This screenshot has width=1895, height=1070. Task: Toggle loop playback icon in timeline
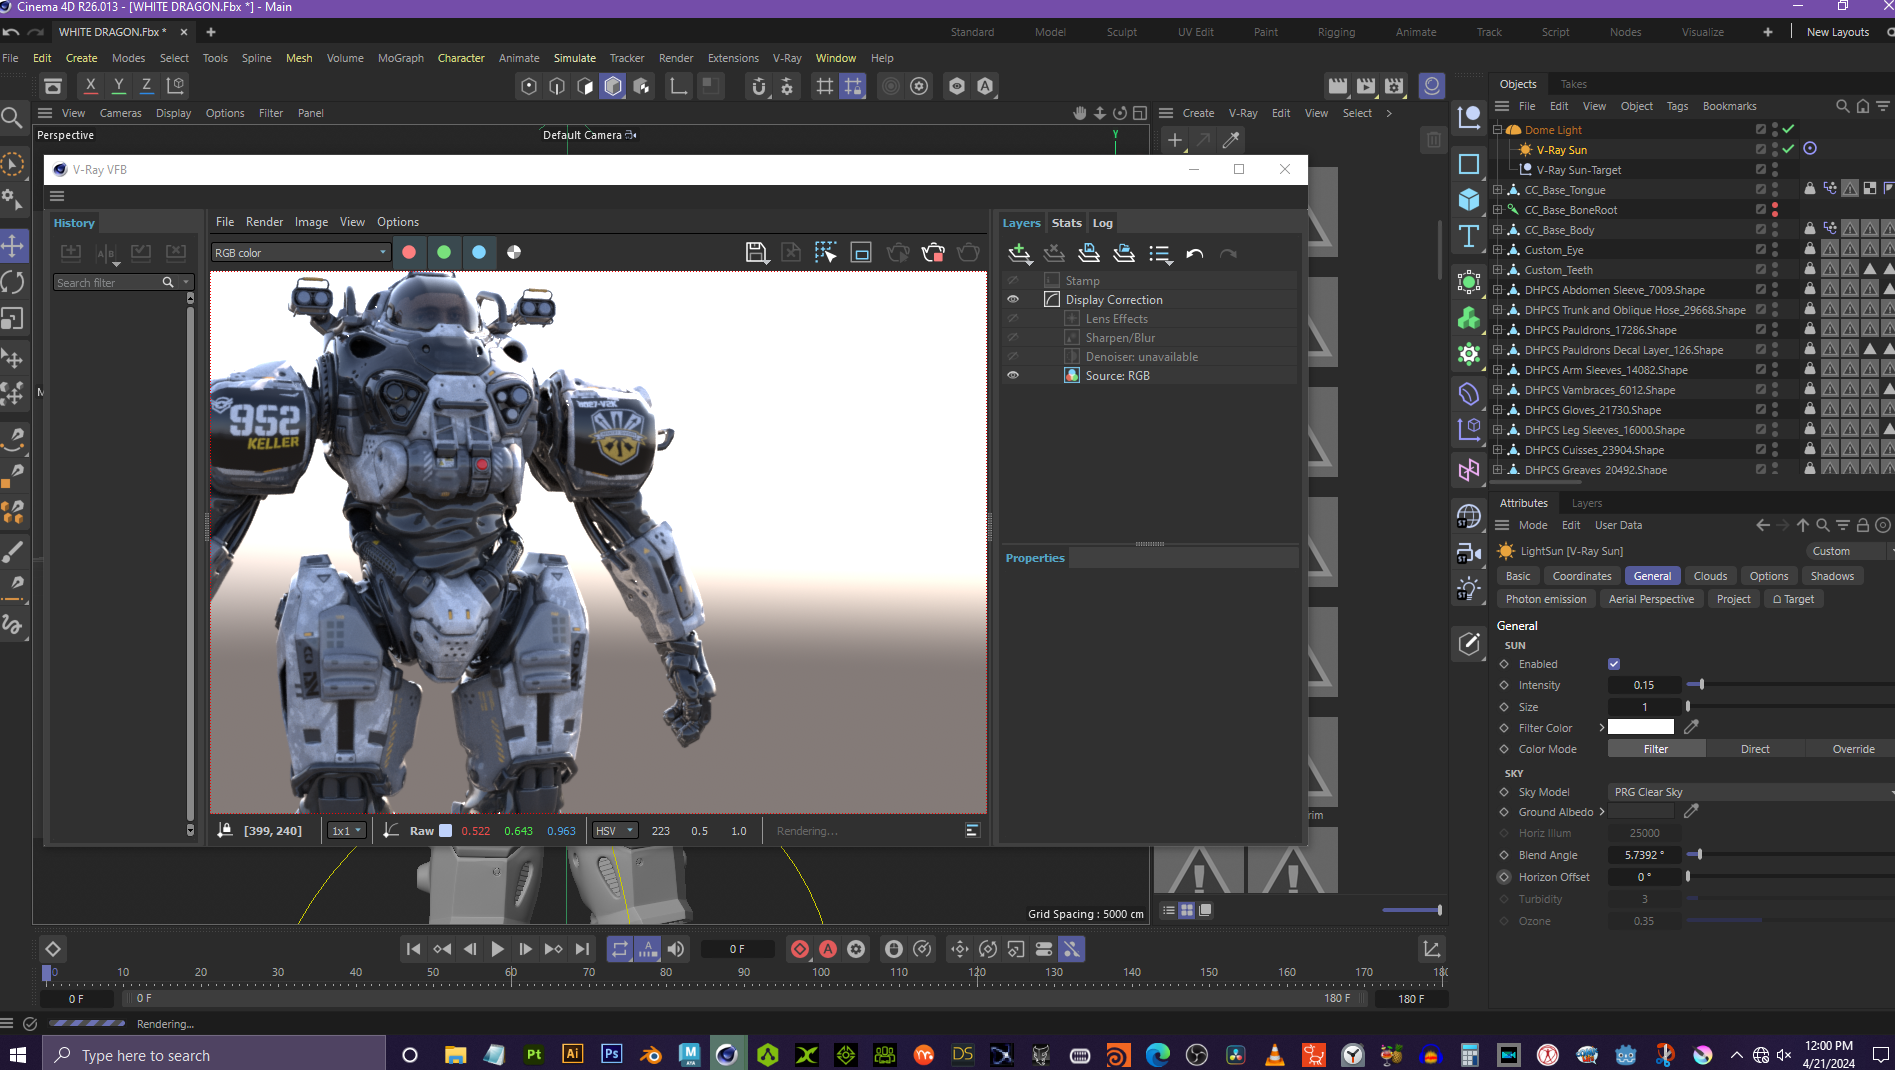pos(620,949)
